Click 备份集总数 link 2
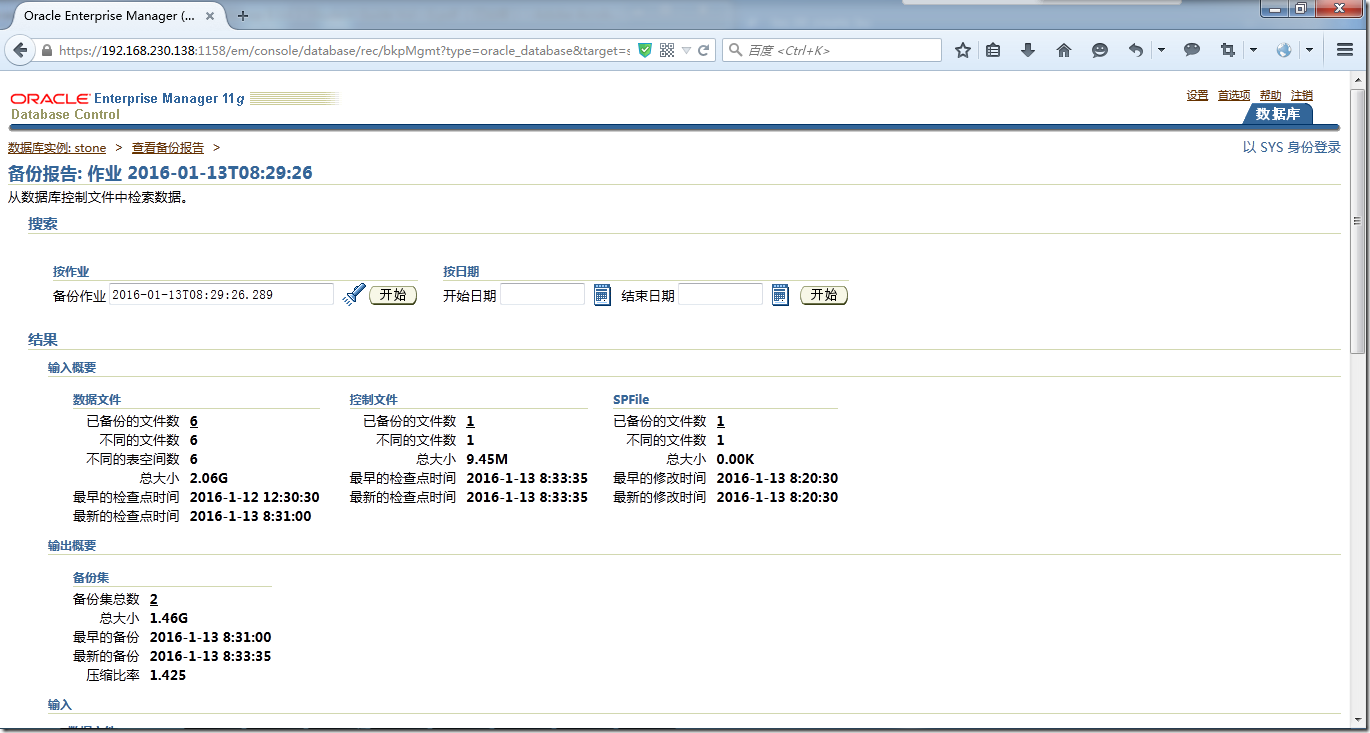 (154, 599)
